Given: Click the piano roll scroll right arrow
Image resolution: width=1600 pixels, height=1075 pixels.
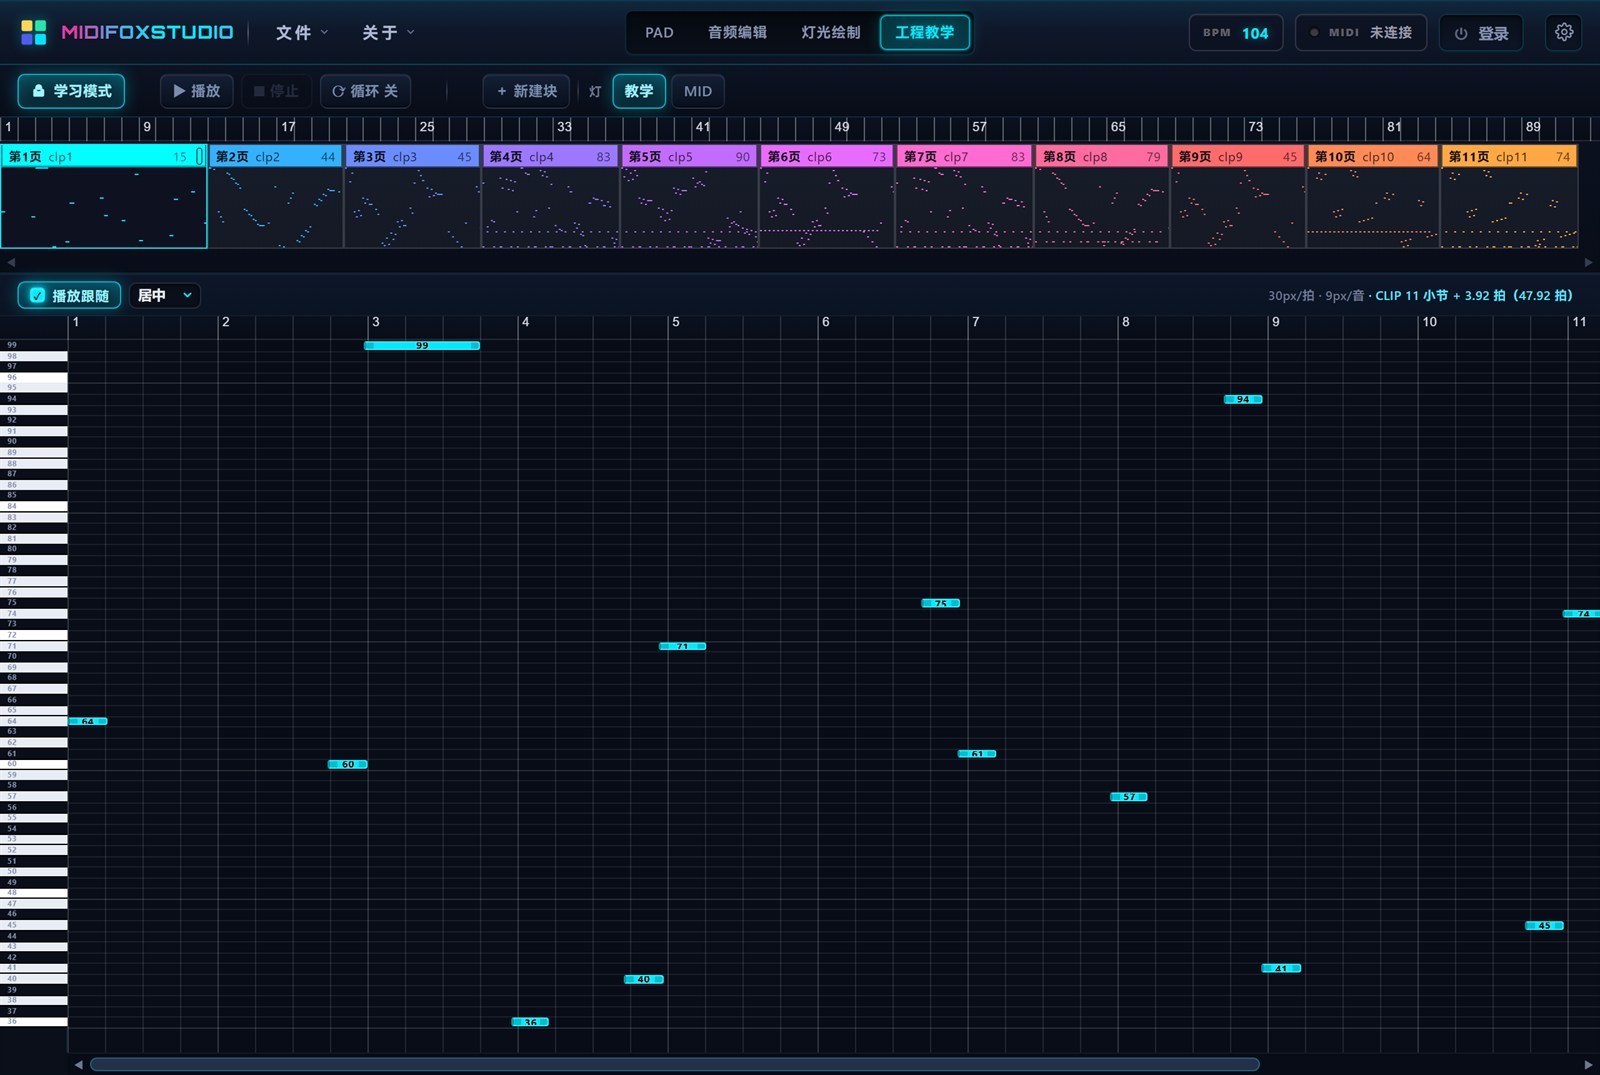Looking at the screenshot, I should [1589, 1064].
